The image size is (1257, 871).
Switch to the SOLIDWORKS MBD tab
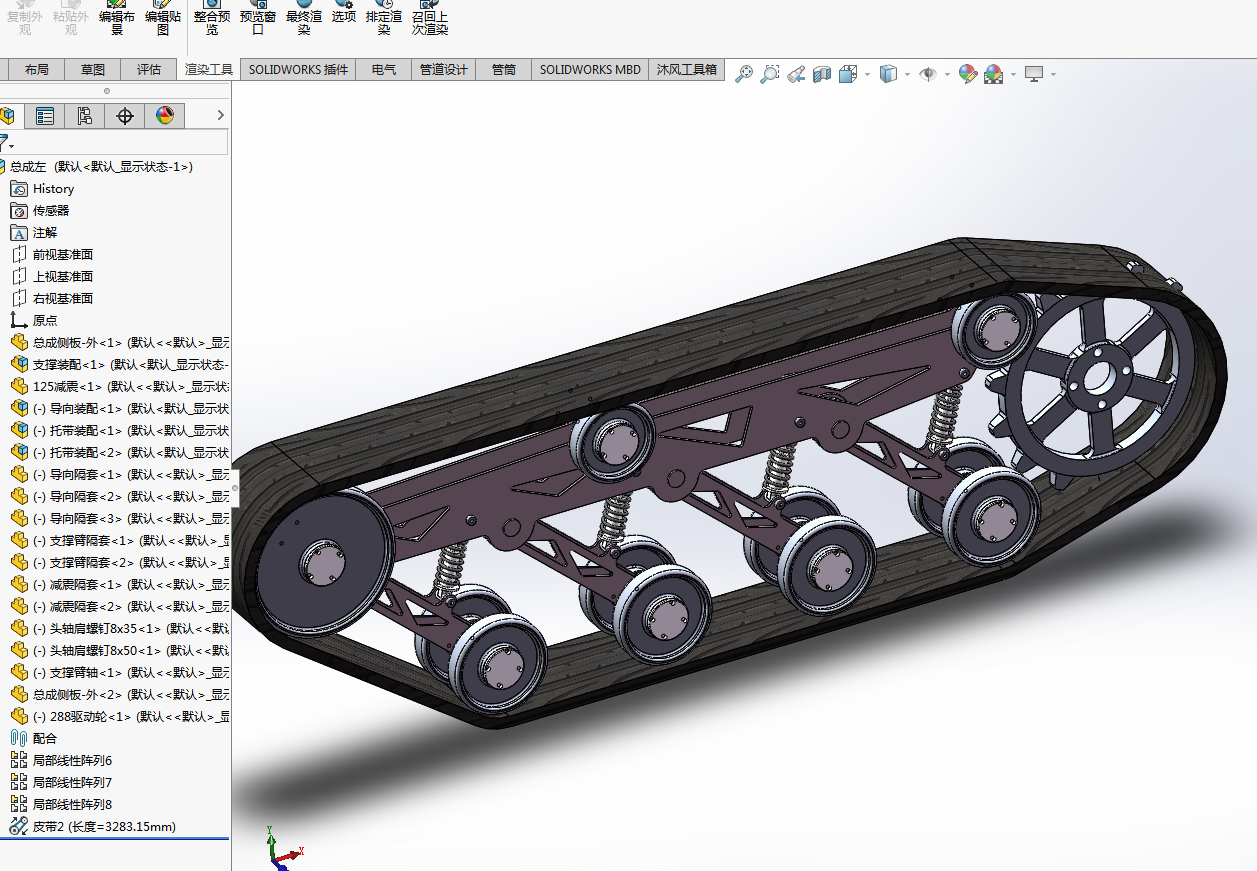(x=590, y=70)
